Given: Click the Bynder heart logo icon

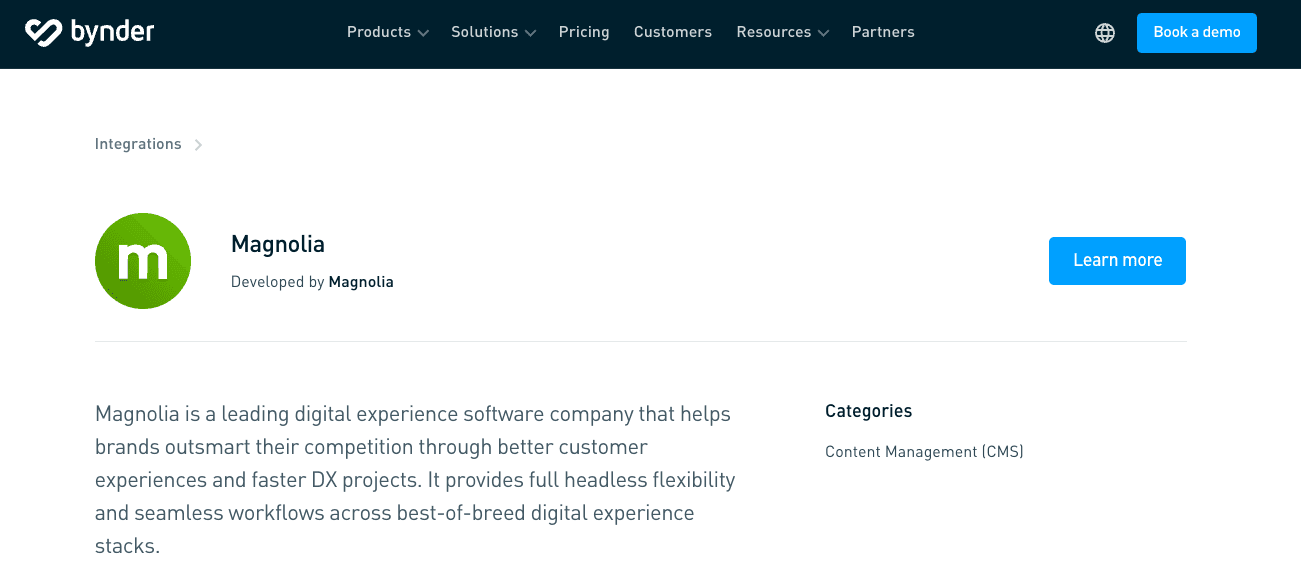Looking at the screenshot, I should click(x=44, y=32).
